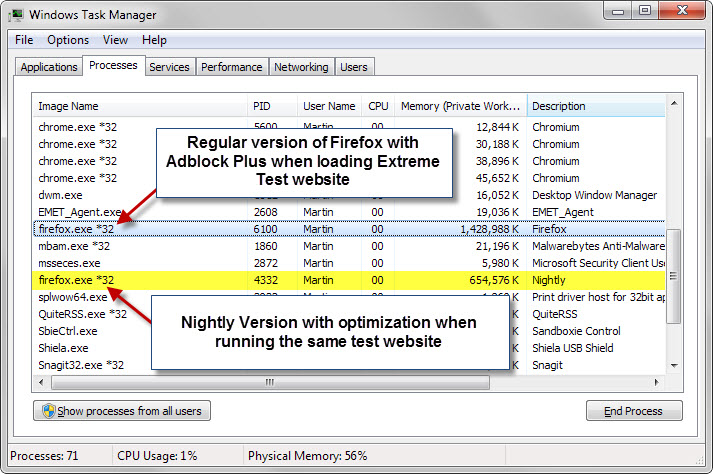The height and width of the screenshot is (474, 713).
Task: Click the 1,428,988 K memory value
Action: (x=489, y=229)
